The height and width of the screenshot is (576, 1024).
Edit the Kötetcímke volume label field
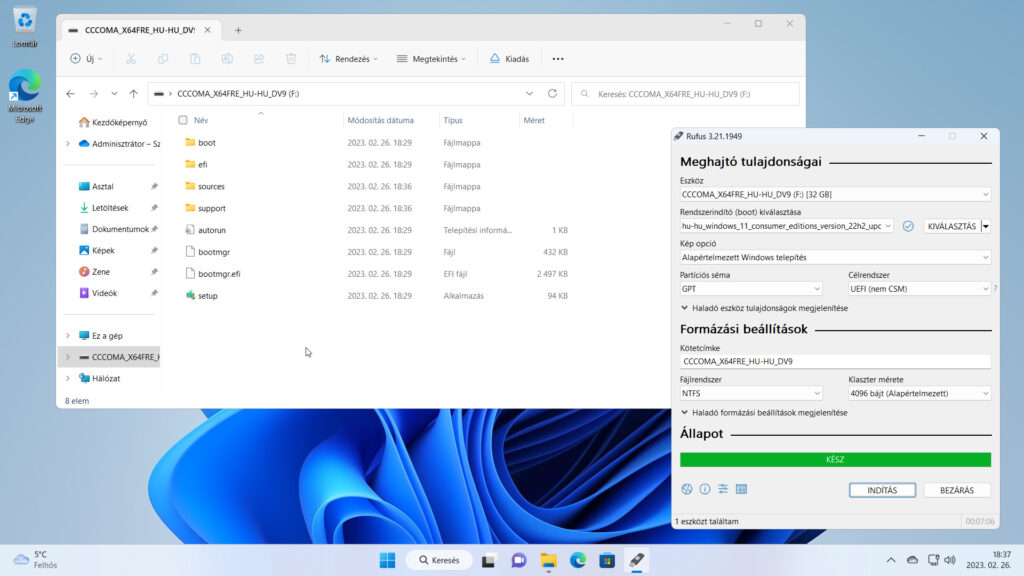(835, 361)
